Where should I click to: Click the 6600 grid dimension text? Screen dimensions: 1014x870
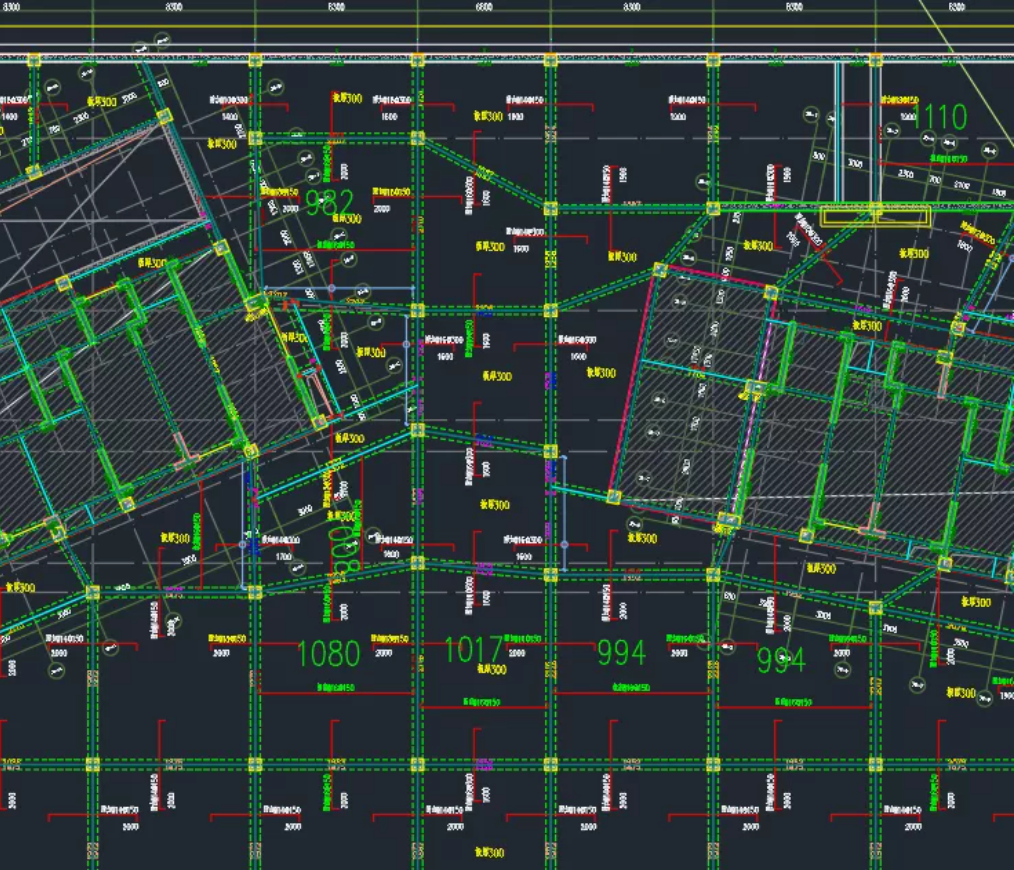(x=484, y=7)
